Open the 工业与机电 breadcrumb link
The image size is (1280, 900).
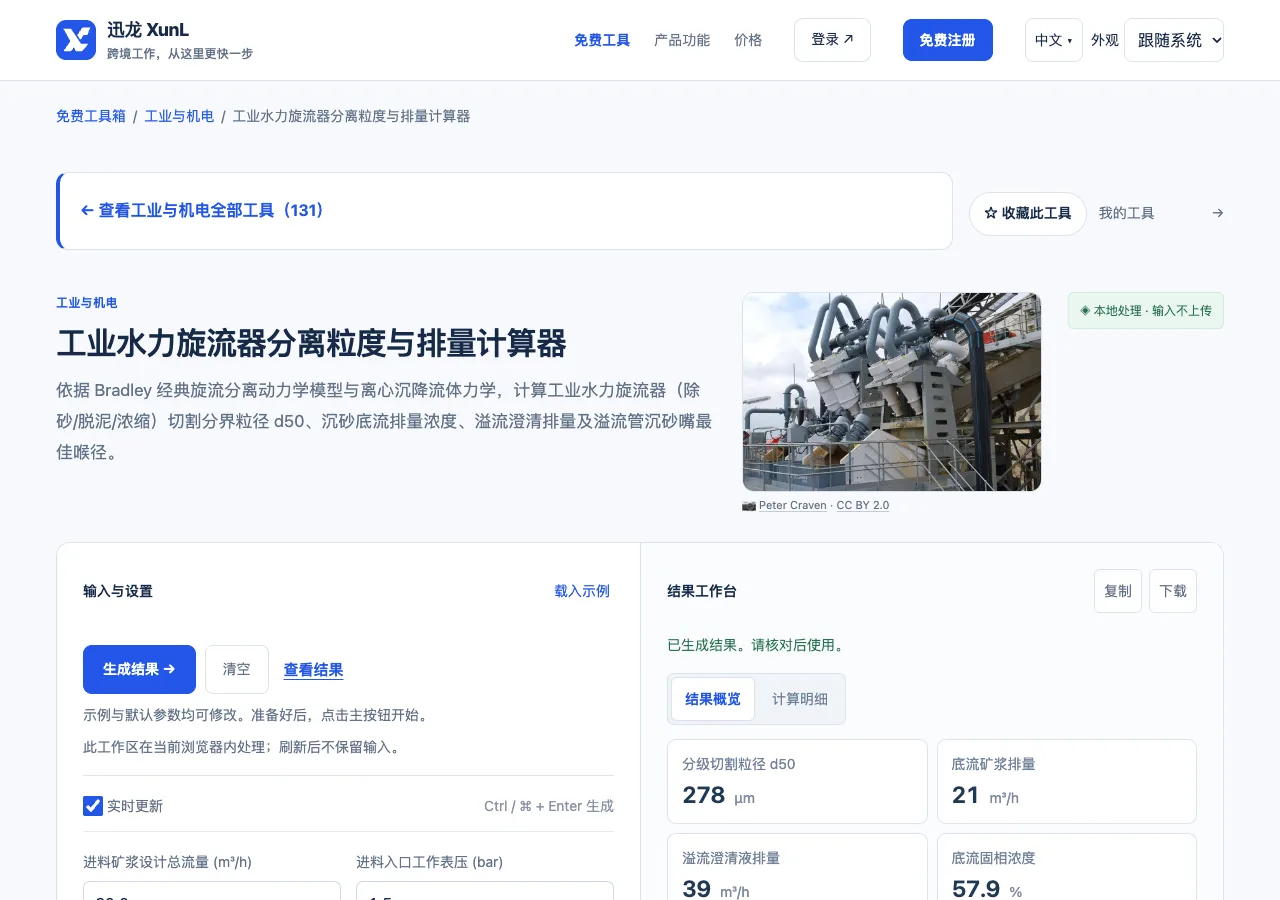(x=179, y=116)
